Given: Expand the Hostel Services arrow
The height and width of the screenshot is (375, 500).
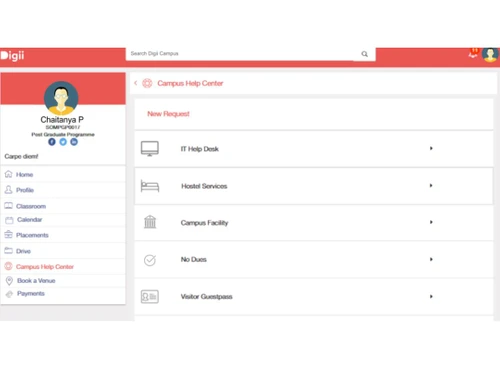Looking at the screenshot, I should pyautogui.click(x=431, y=185).
